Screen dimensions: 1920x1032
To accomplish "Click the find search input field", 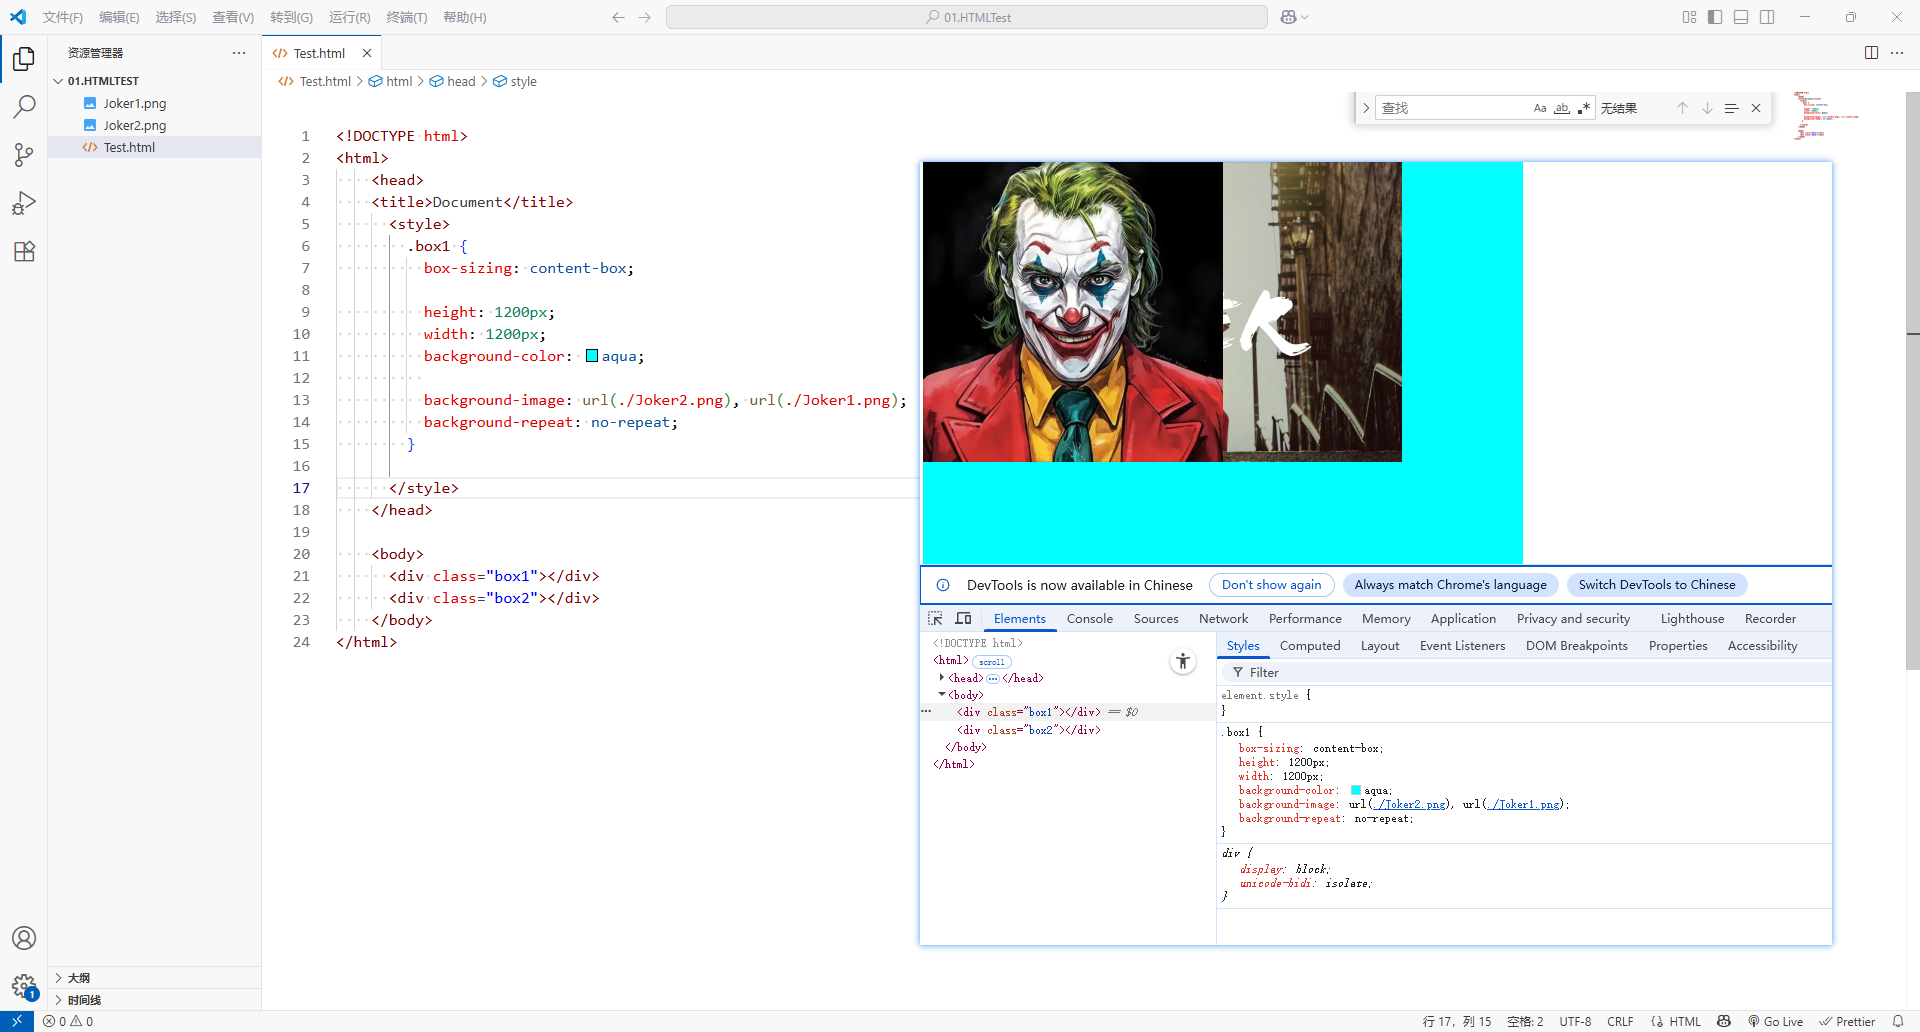I will click(x=1455, y=108).
